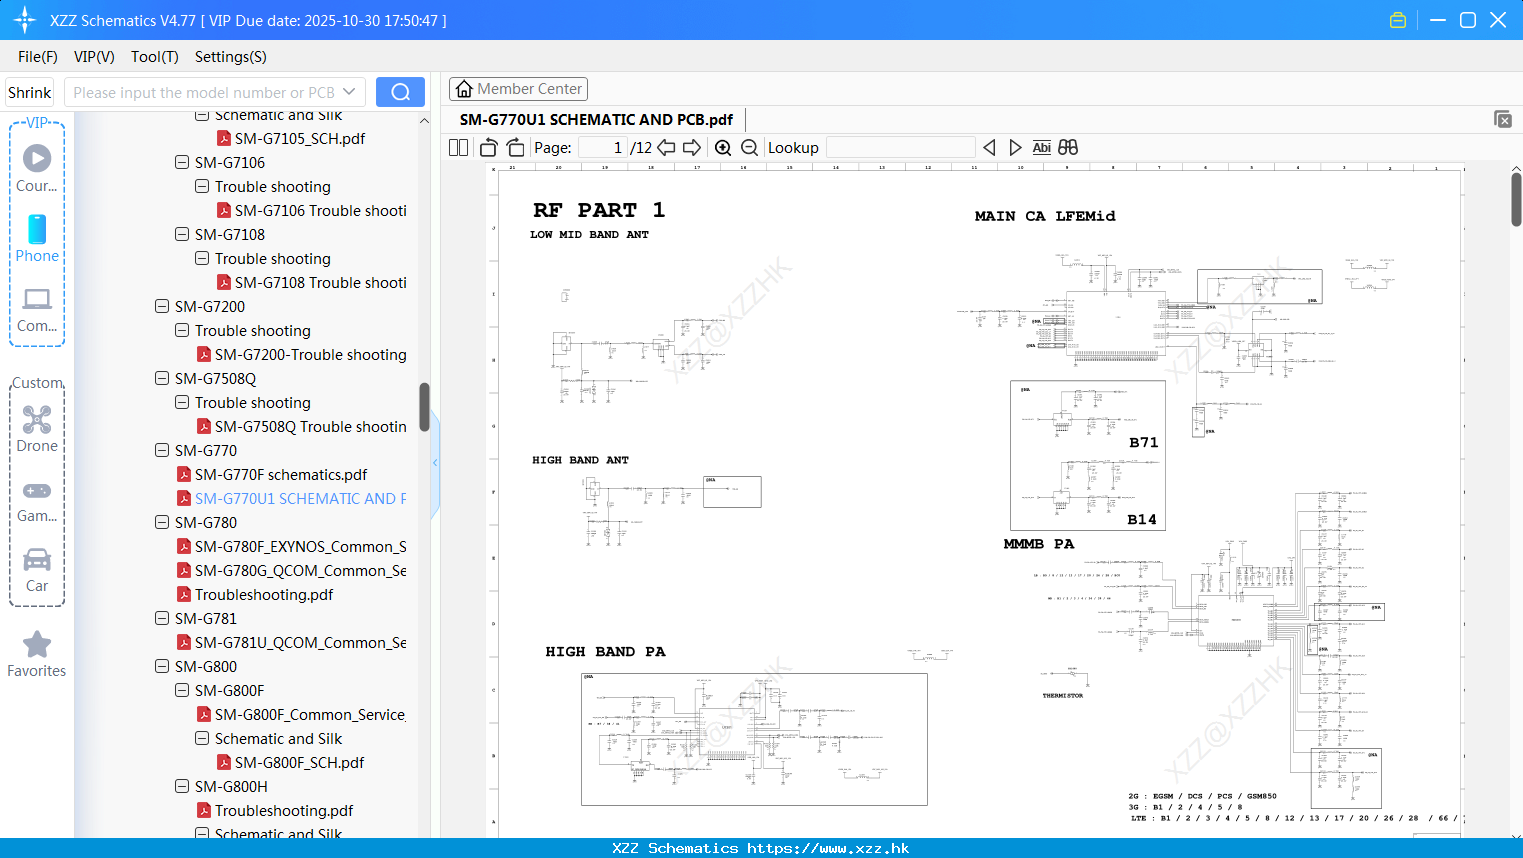
Task: Collapse the SM-G781 node
Action: (x=162, y=618)
